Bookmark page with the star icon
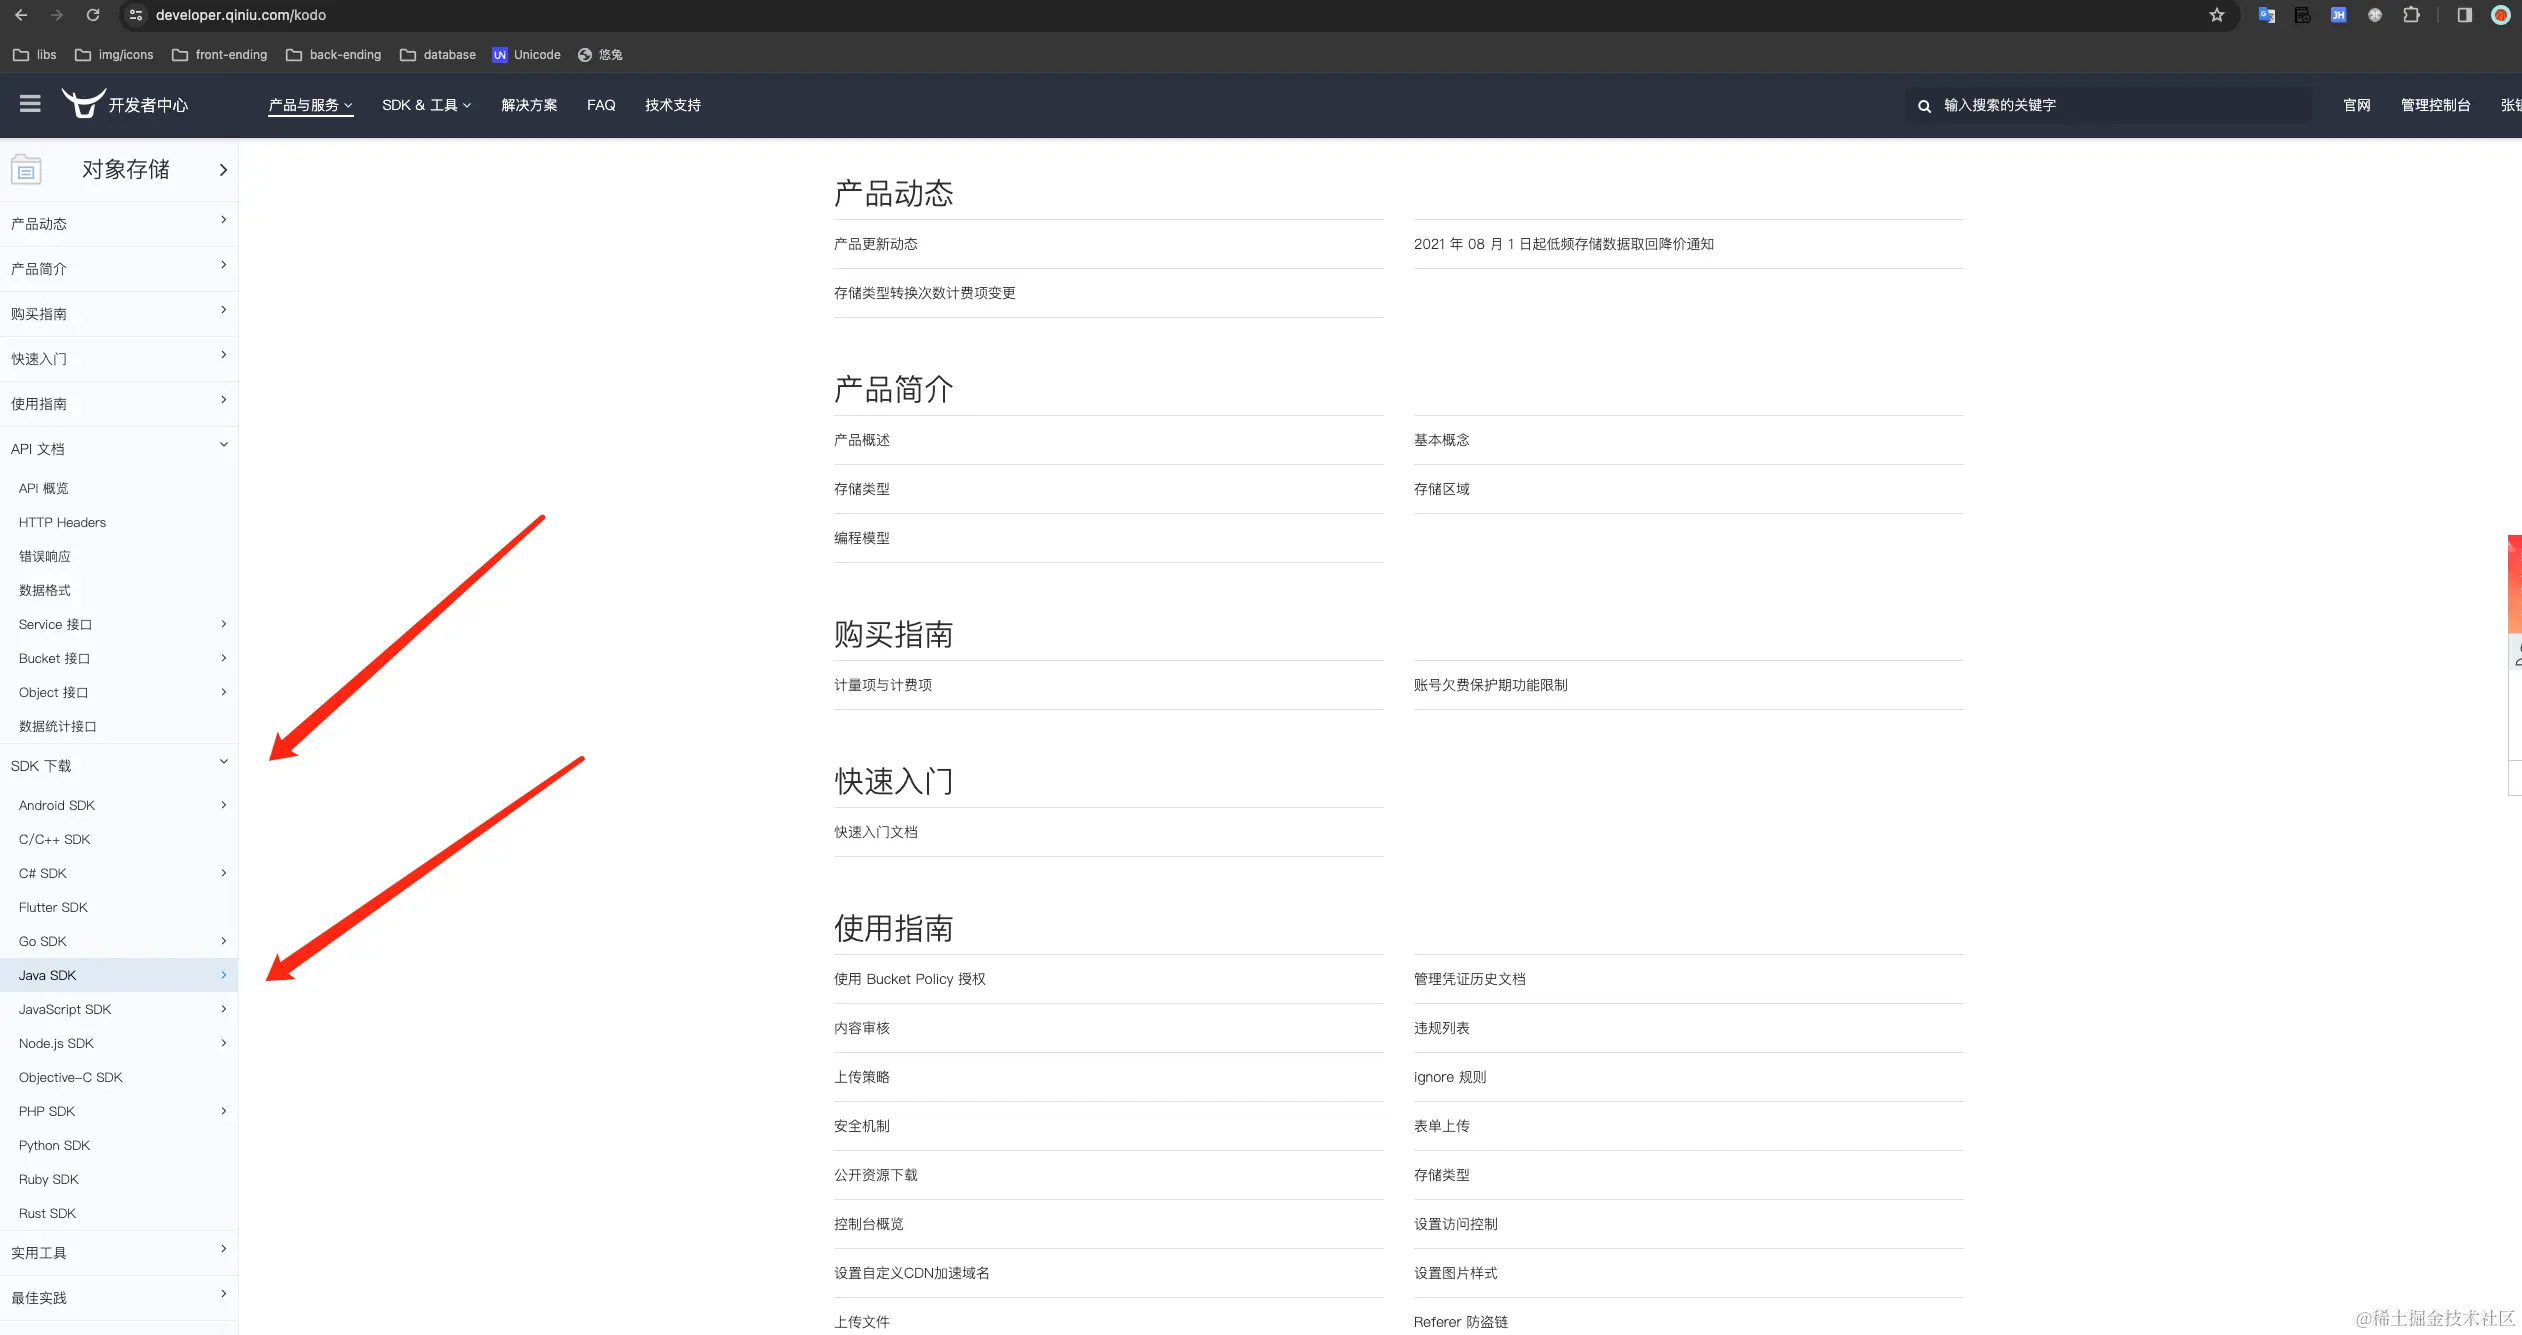 [x=2217, y=15]
